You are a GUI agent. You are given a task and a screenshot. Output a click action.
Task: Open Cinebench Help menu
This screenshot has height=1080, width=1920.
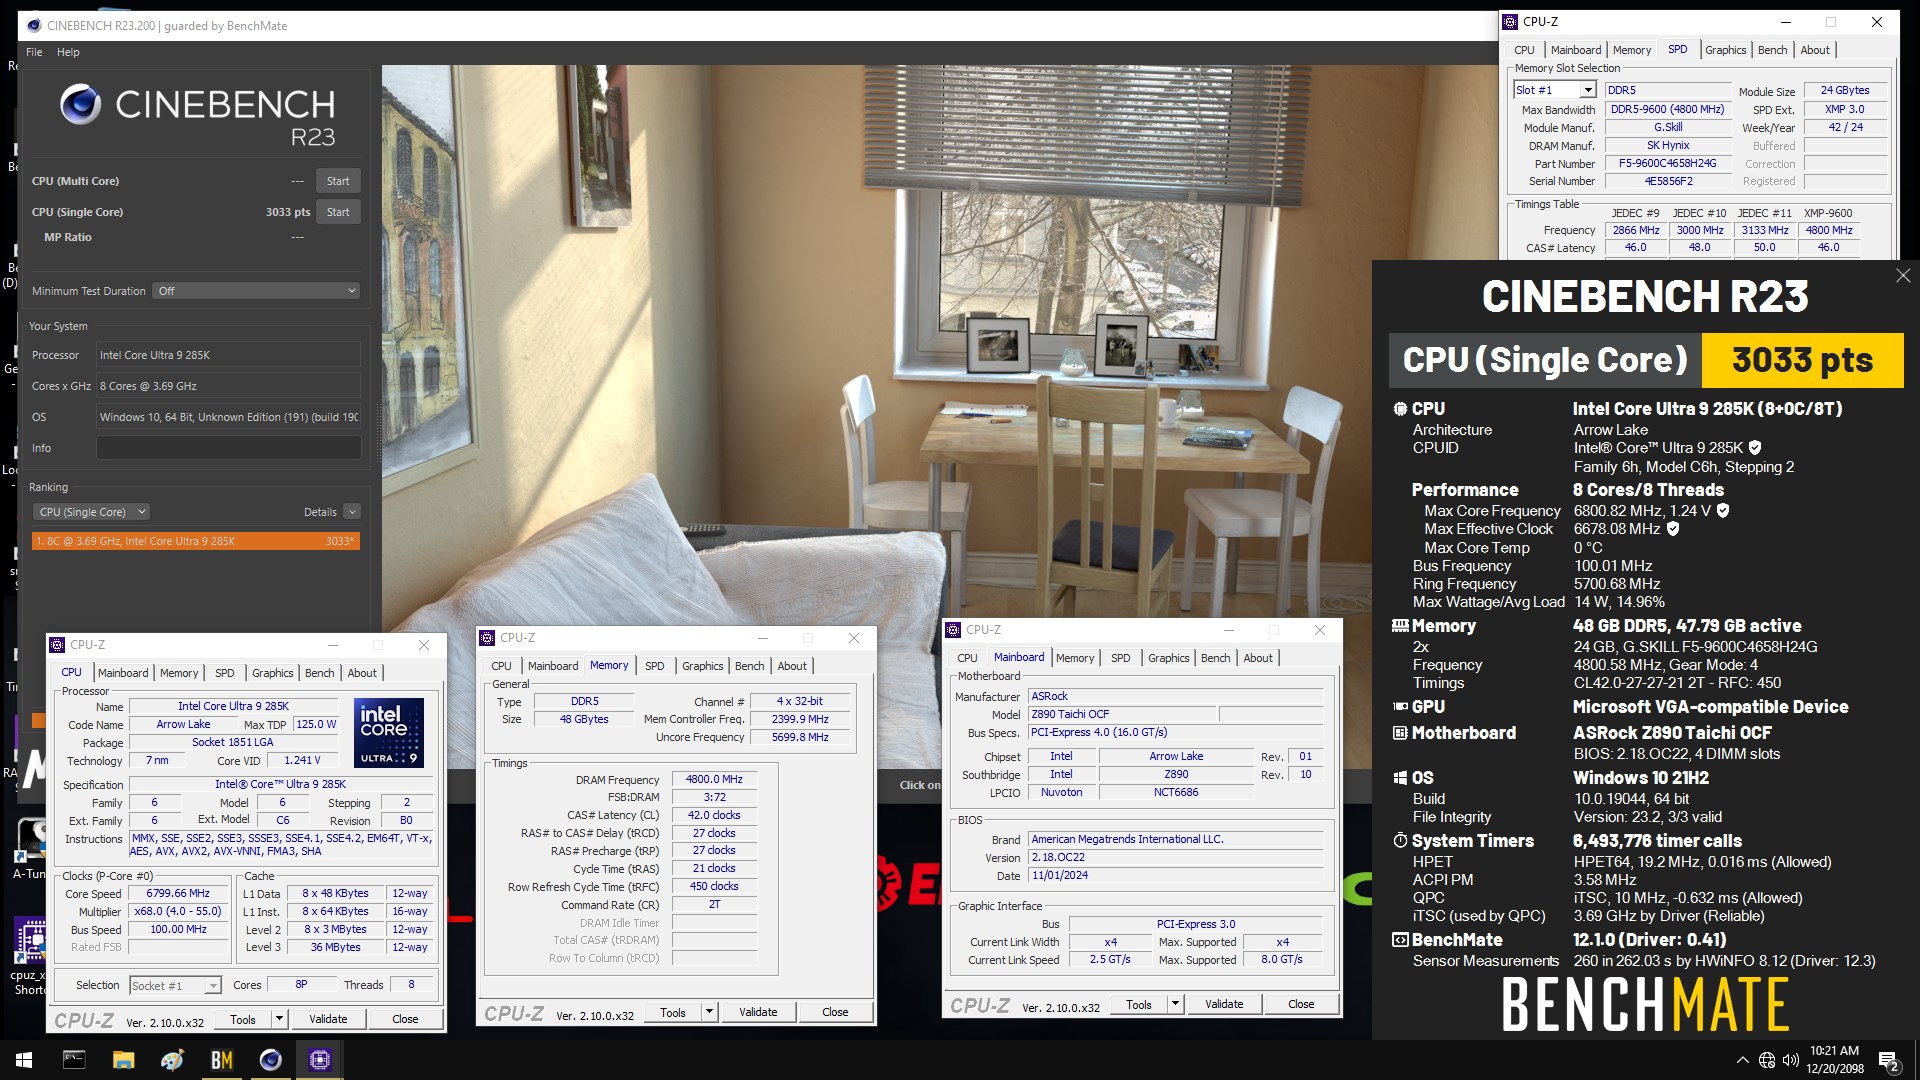tap(68, 52)
